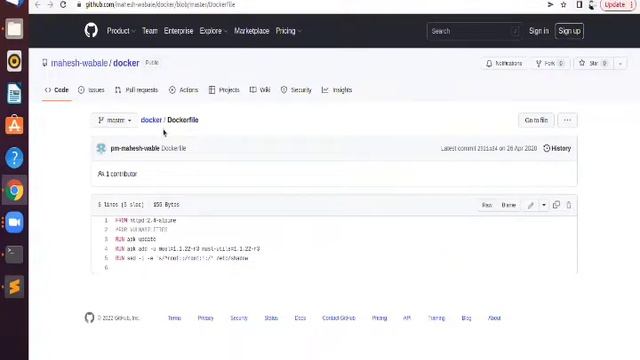
Task: Open the API footer link
Action: (x=407, y=318)
